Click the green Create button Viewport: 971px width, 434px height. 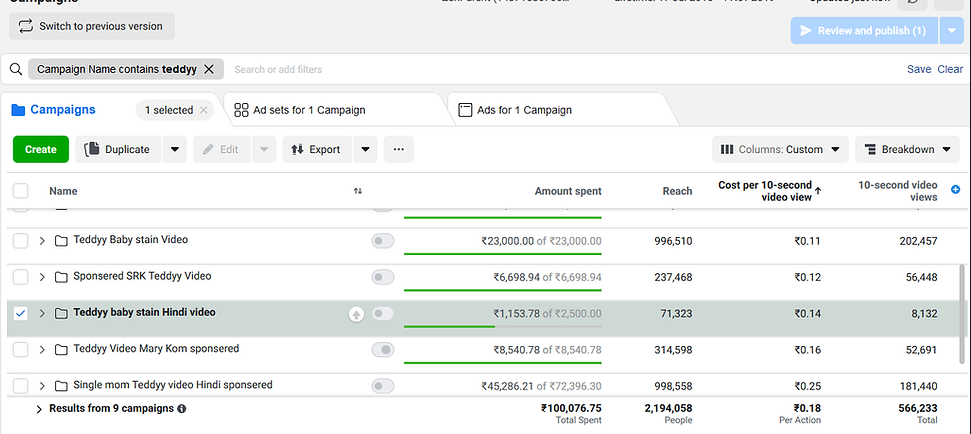click(x=41, y=150)
